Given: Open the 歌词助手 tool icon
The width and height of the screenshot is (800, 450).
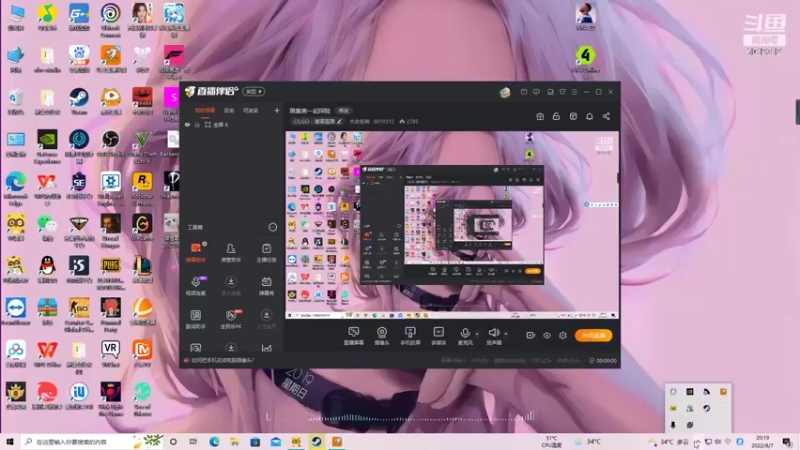Looking at the screenshot, I should pos(195,319).
